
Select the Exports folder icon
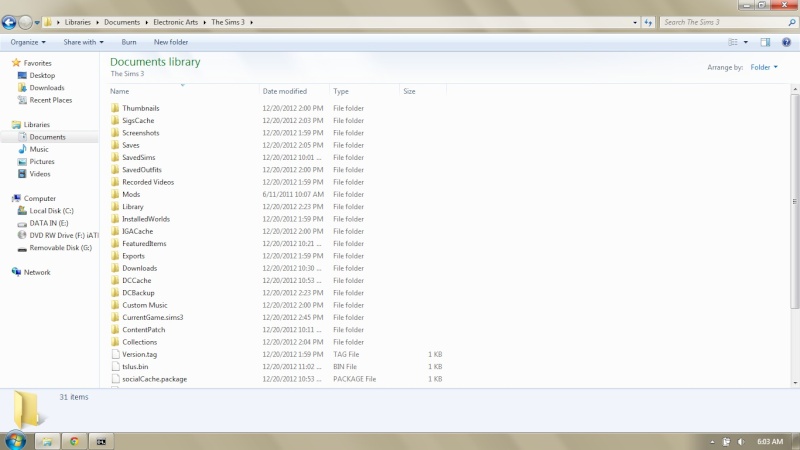[115, 256]
